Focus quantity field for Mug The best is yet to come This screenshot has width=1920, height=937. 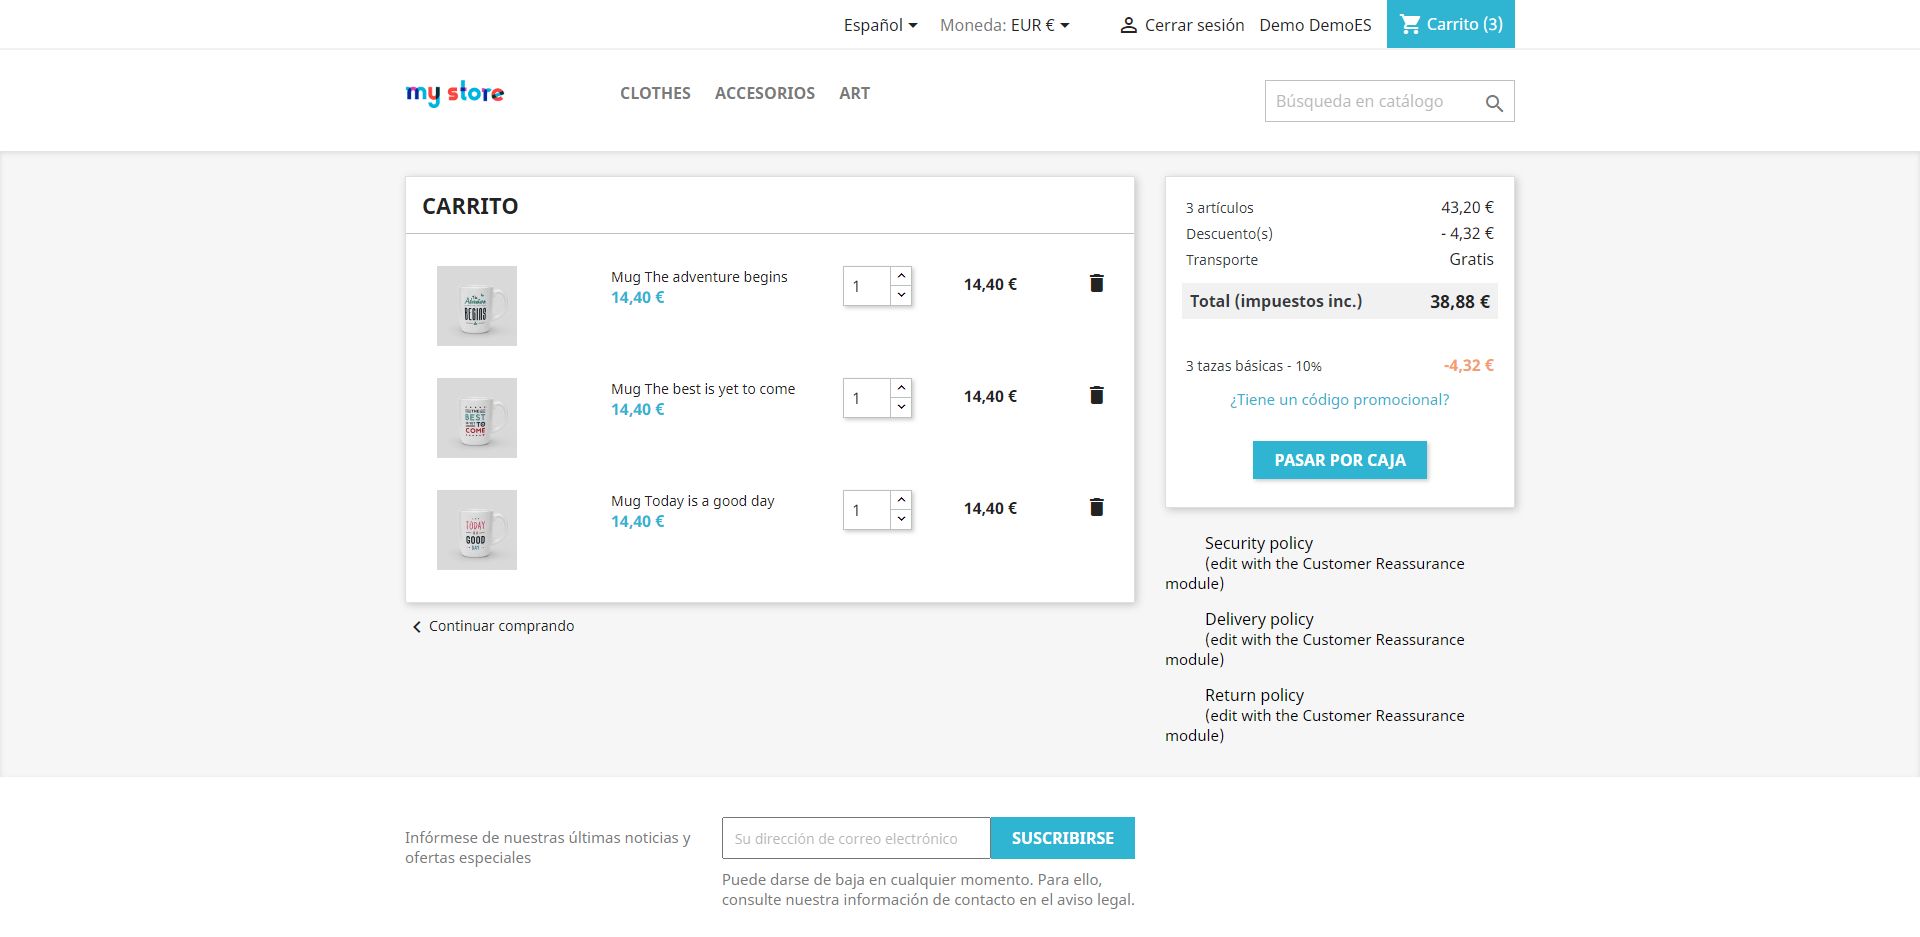pos(867,398)
